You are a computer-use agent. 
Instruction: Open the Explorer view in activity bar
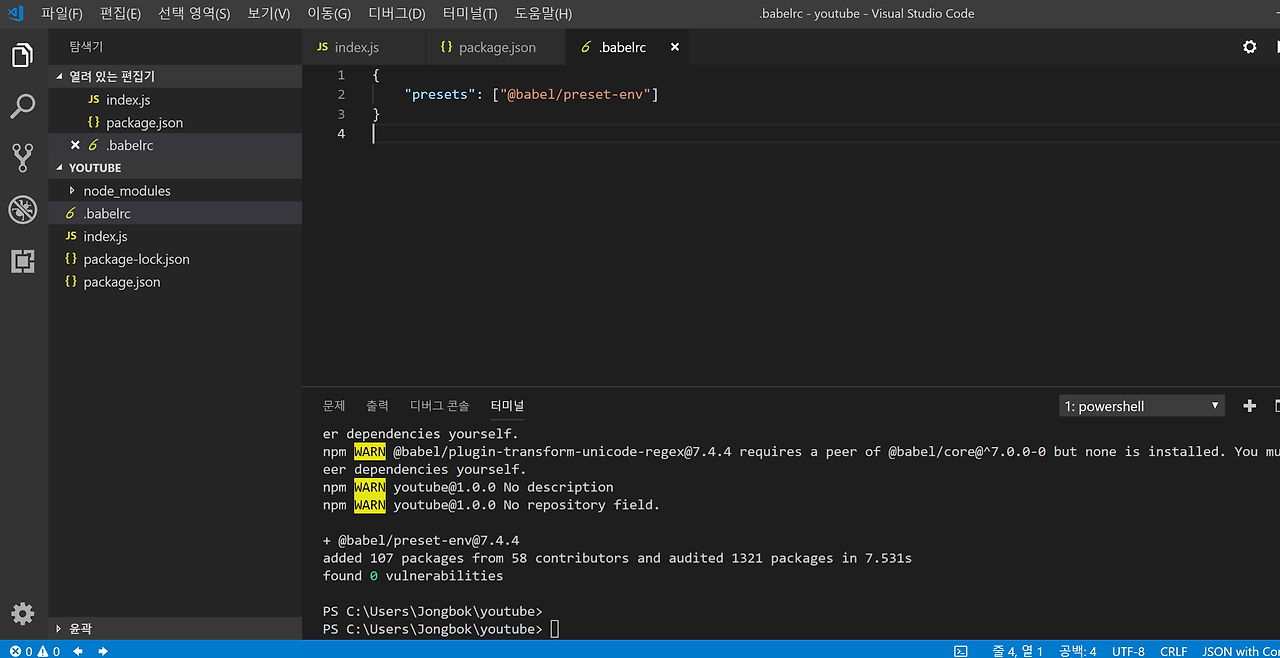pos(23,55)
